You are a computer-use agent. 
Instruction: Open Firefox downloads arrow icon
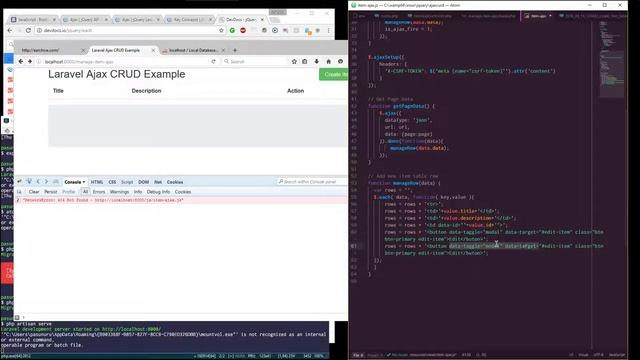pos(316,62)
